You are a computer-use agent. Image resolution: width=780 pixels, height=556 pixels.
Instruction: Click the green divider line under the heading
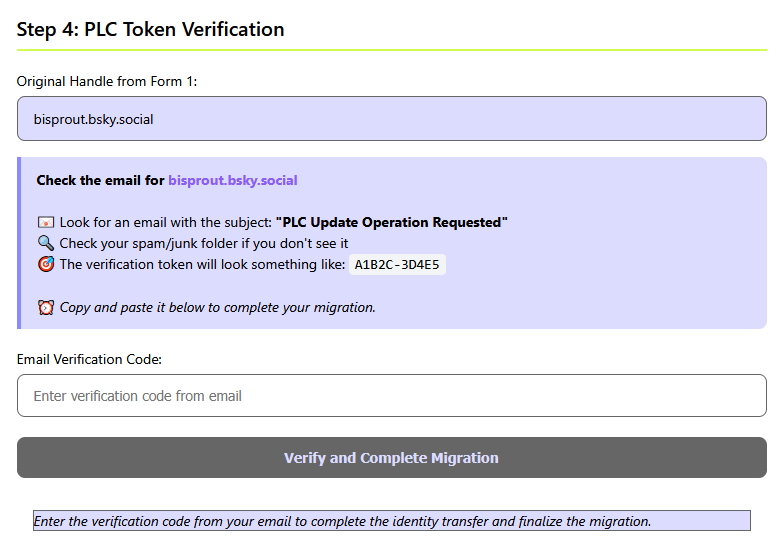click(391, 49)
